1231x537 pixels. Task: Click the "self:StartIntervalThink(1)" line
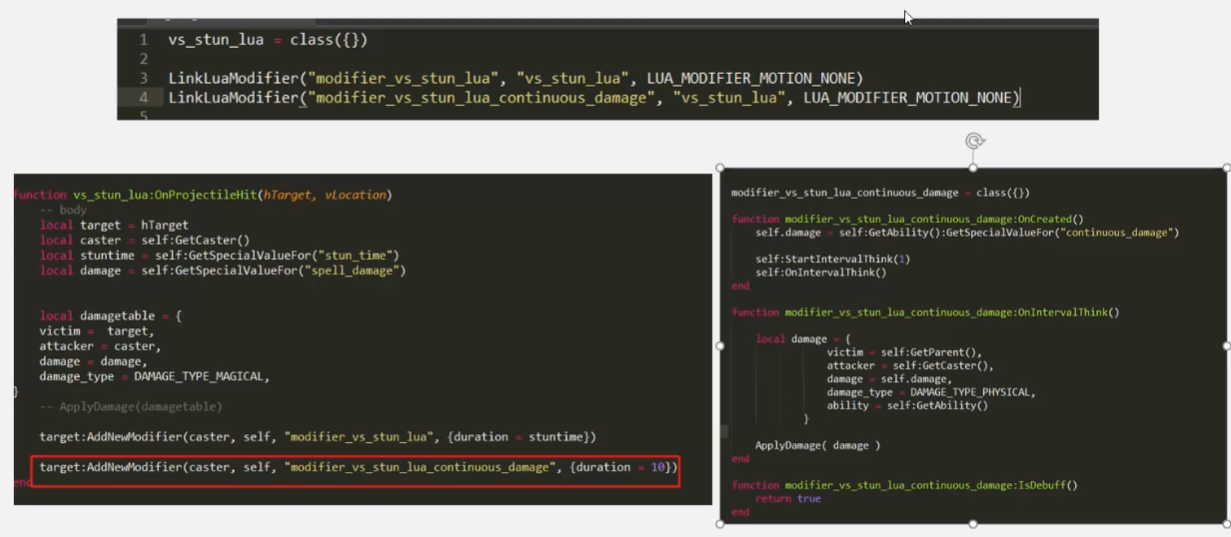[833, 258]
